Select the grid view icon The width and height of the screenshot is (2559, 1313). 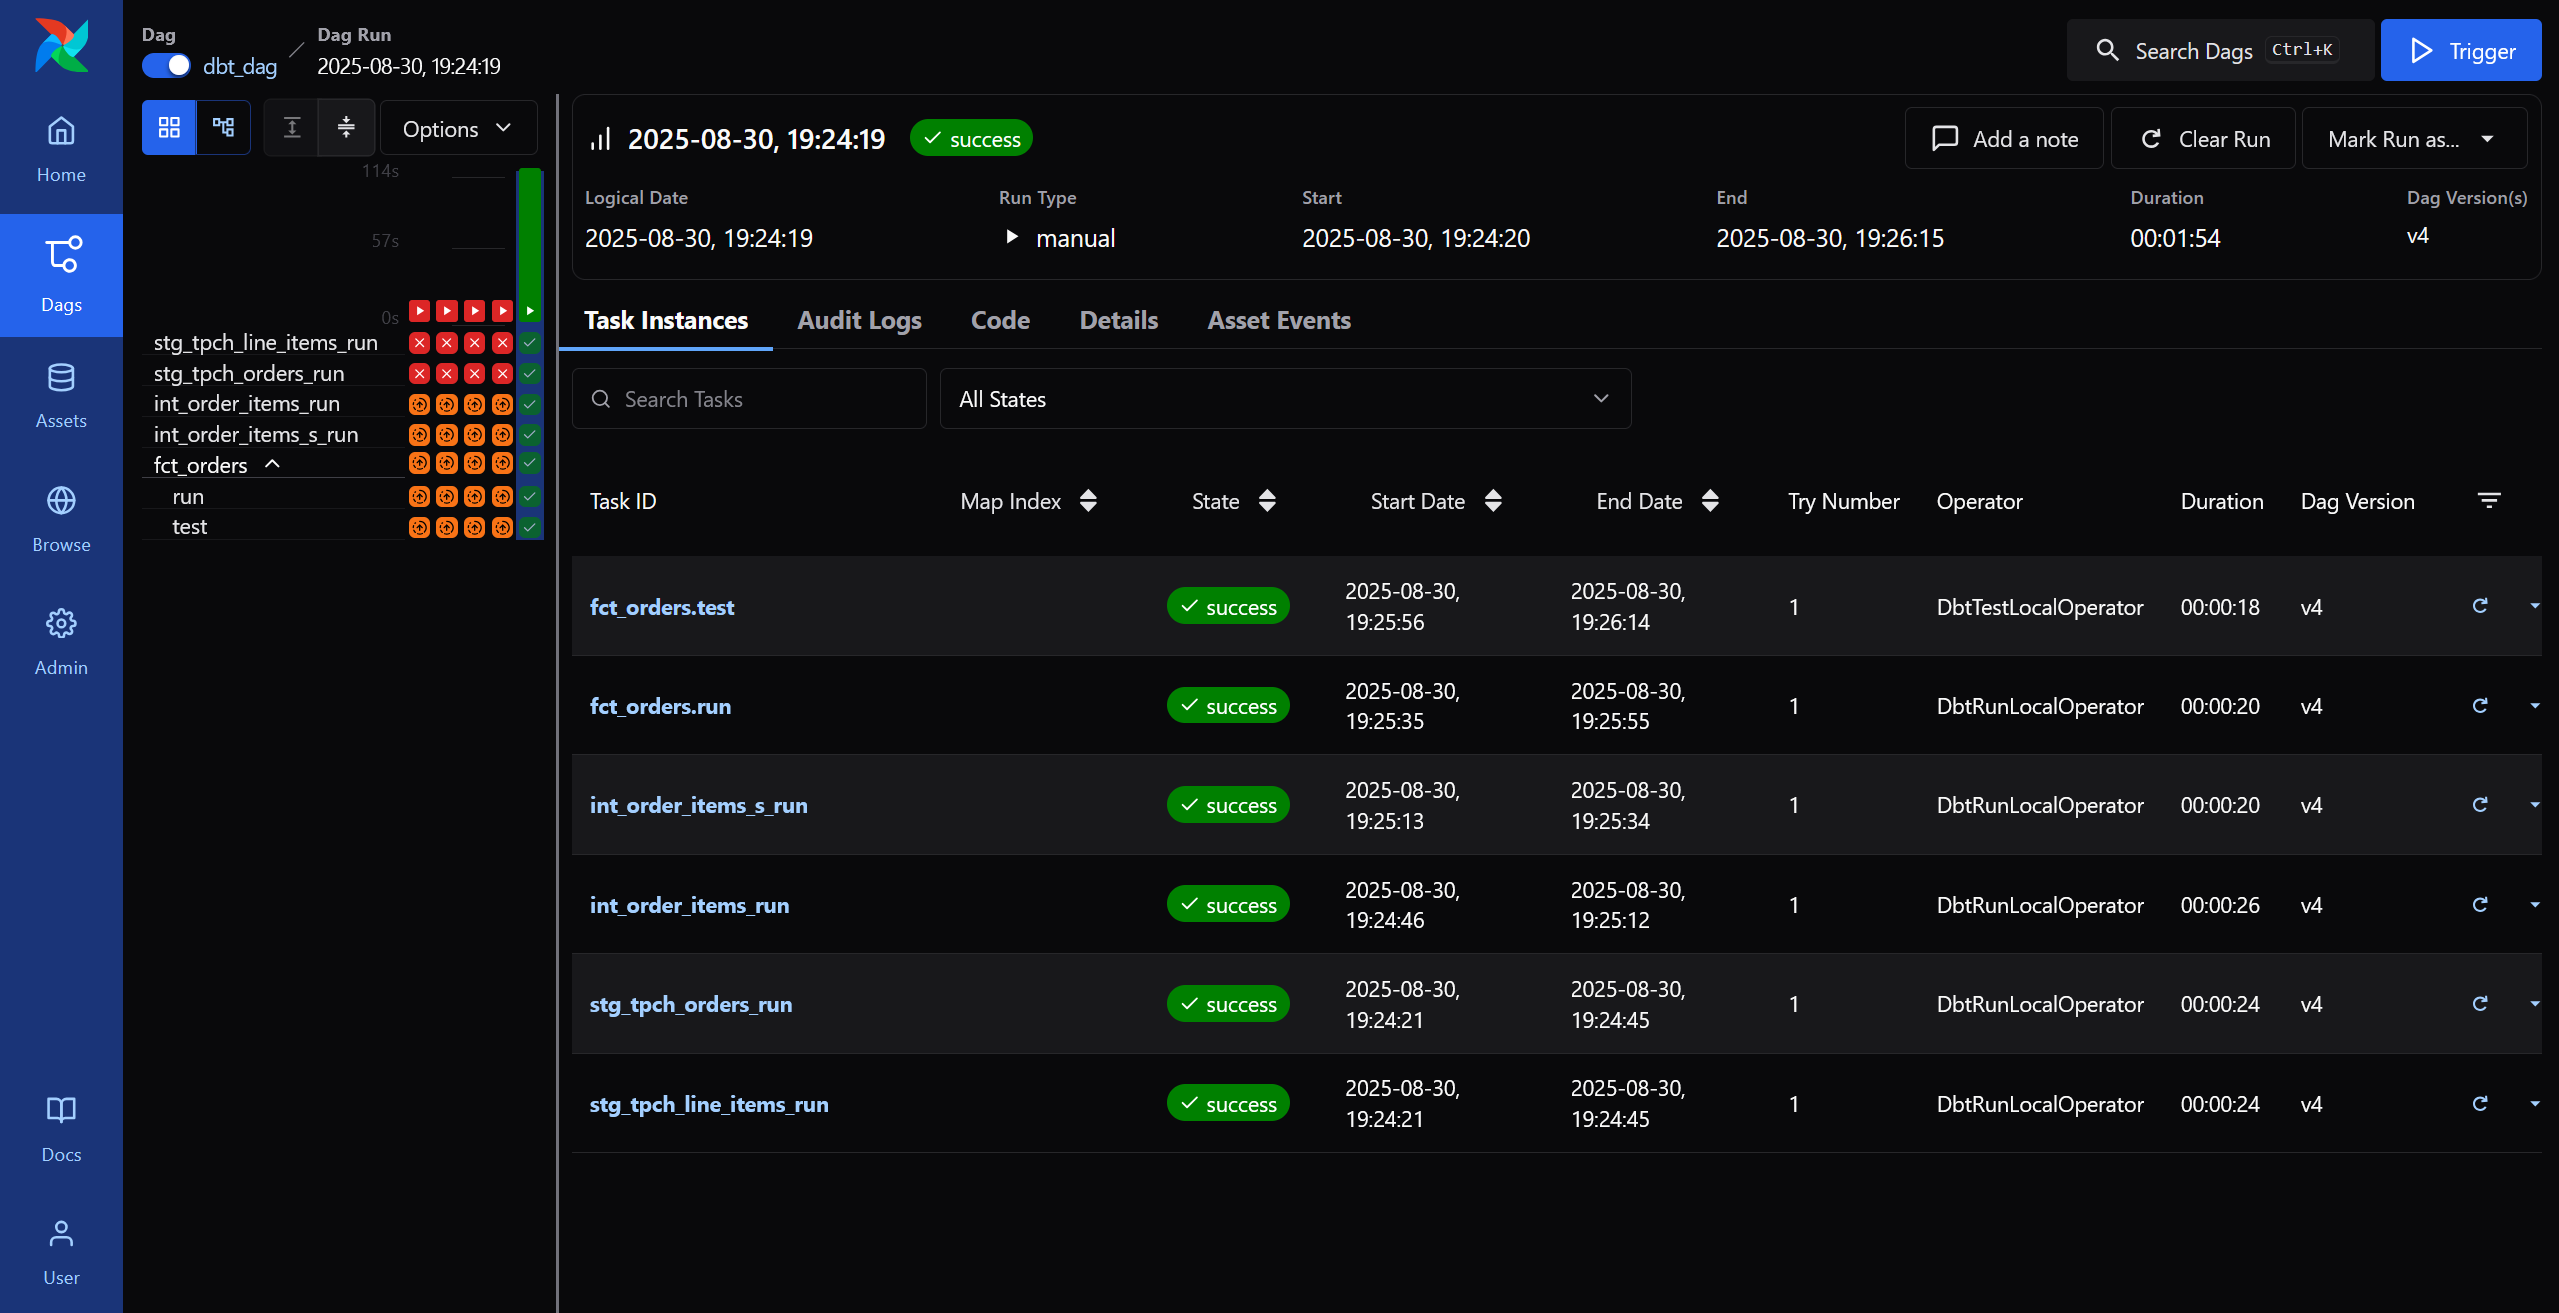pyautogui.click(x=169, y=128)
